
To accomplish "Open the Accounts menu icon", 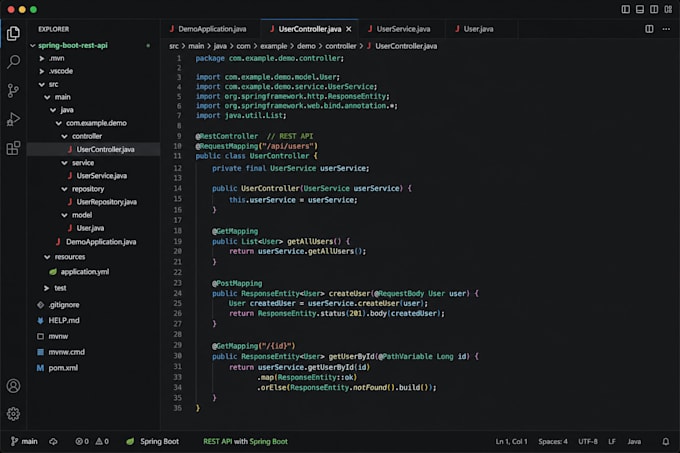I will point(13,386).
